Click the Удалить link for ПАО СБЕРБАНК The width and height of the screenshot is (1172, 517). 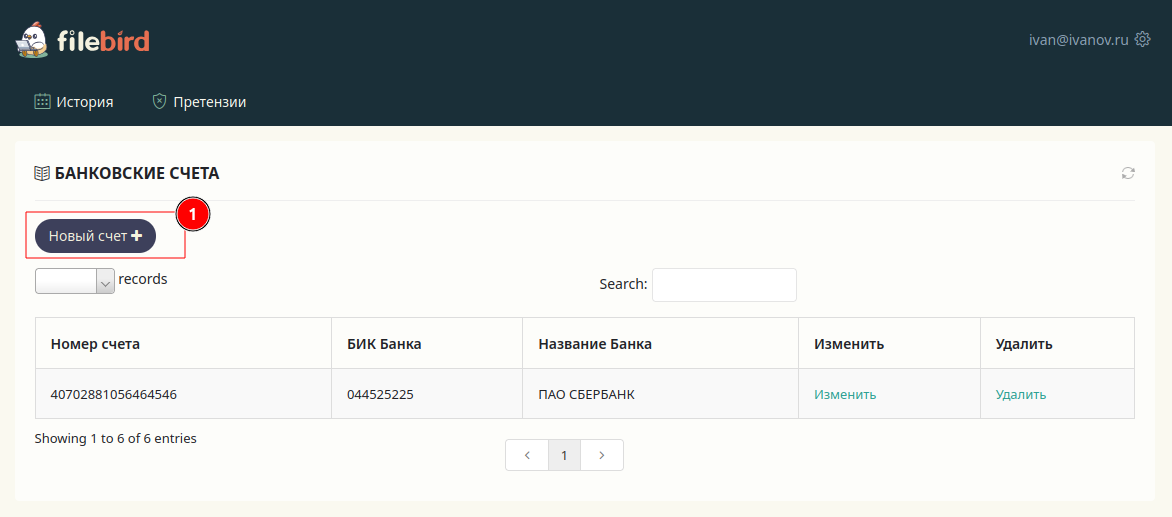tap(1021, 394)
